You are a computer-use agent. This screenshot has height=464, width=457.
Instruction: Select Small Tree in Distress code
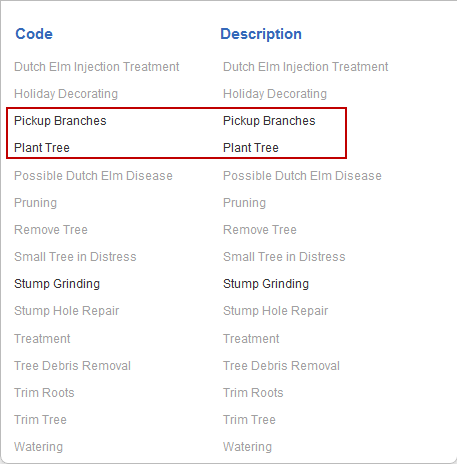(x=75, y=257)
